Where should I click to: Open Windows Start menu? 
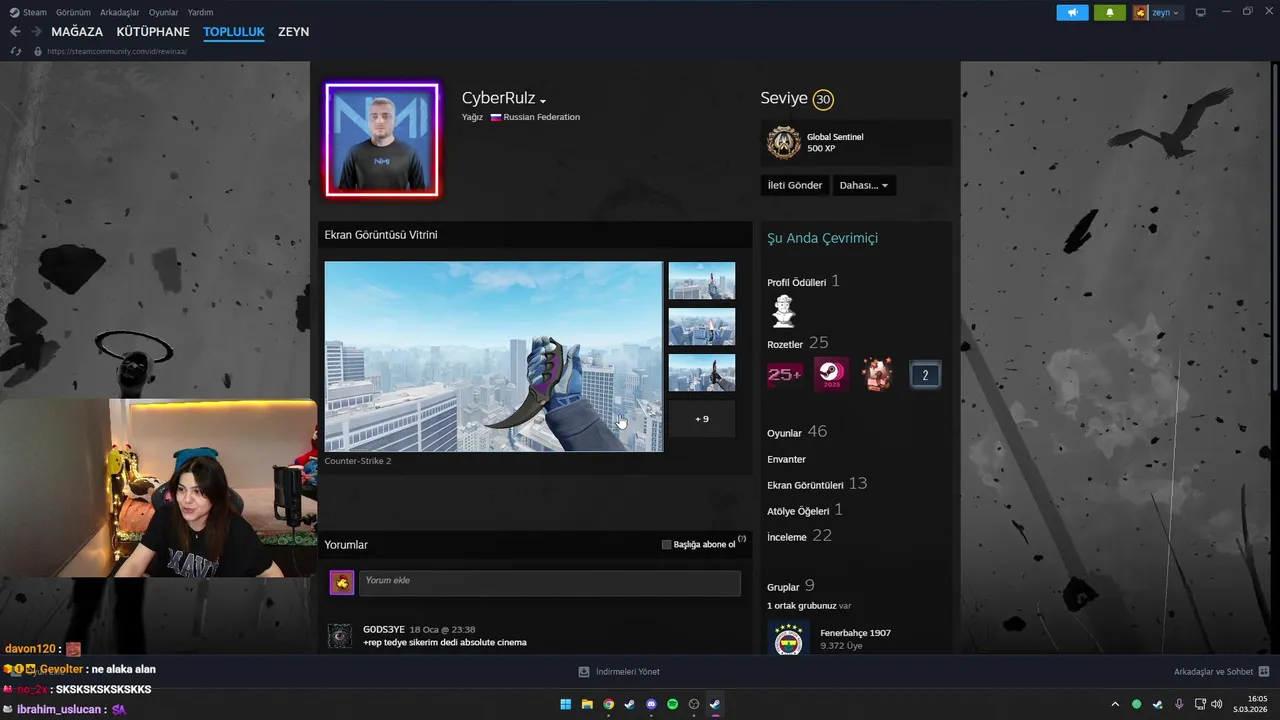point(566,704)
